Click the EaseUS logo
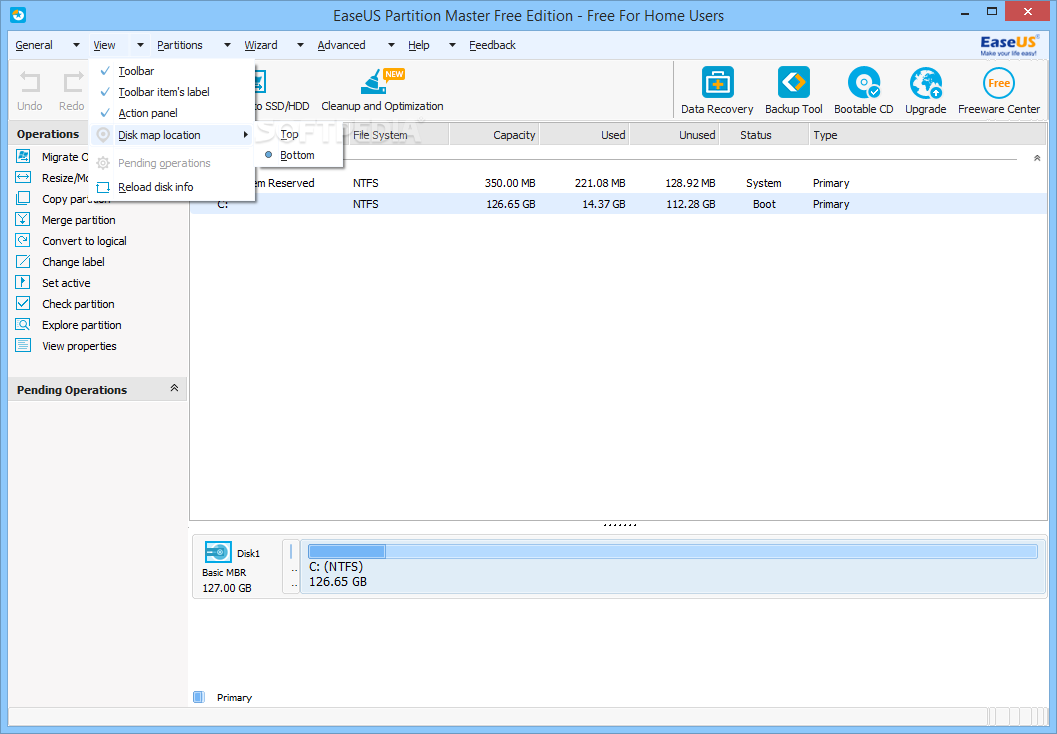This screenshot has width=1057, height=734. point(1009,45)
